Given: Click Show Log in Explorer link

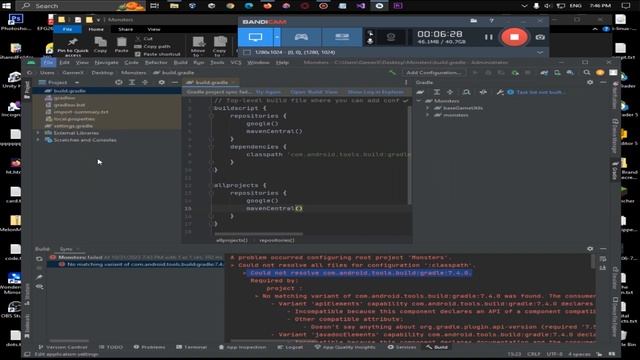Looking at the screenshot, I should pyautogui.click(x=376, y=92).
